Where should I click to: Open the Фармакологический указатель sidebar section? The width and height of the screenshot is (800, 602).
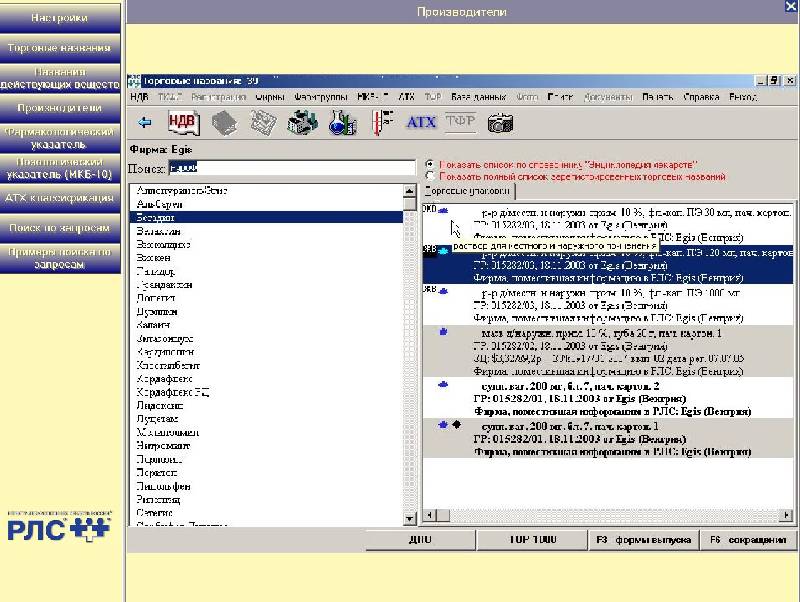[60, 138]
